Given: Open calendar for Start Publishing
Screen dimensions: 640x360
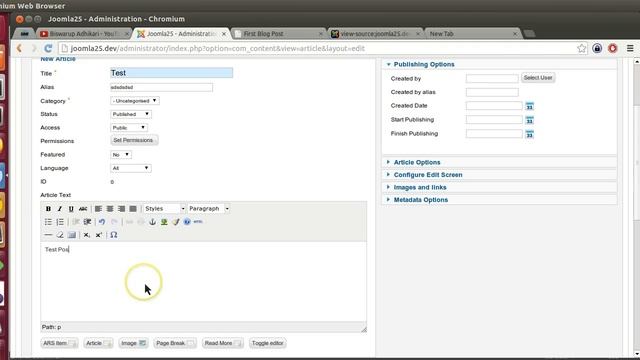Looking at the screenshot, I should pos(529,120).
